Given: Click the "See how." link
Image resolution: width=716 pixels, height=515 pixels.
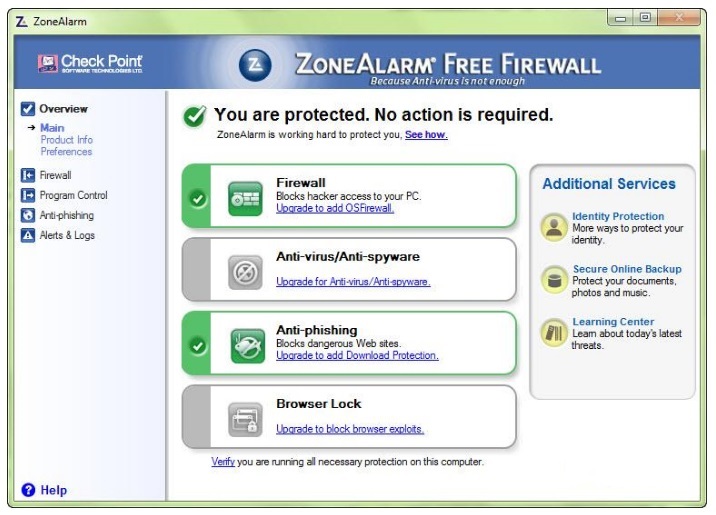Looking at the screenshot, I should tap(426, 134).
